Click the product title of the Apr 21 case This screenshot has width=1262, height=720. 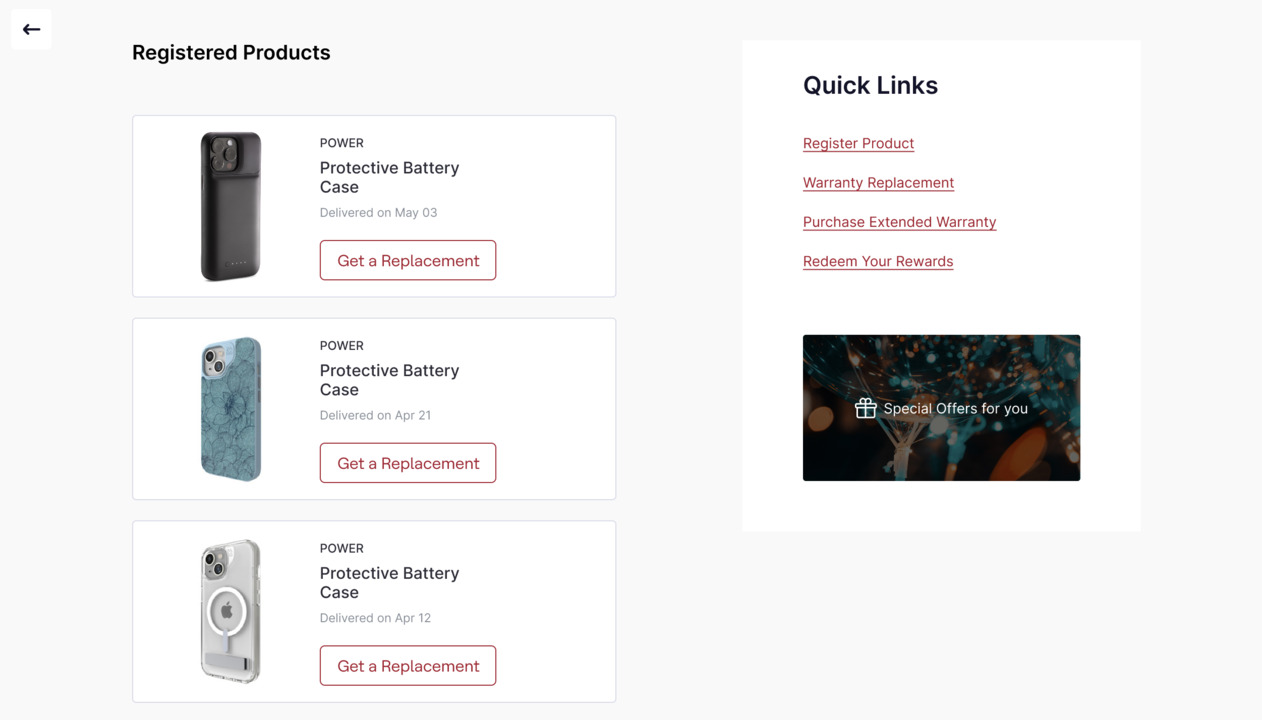(389, 380)
